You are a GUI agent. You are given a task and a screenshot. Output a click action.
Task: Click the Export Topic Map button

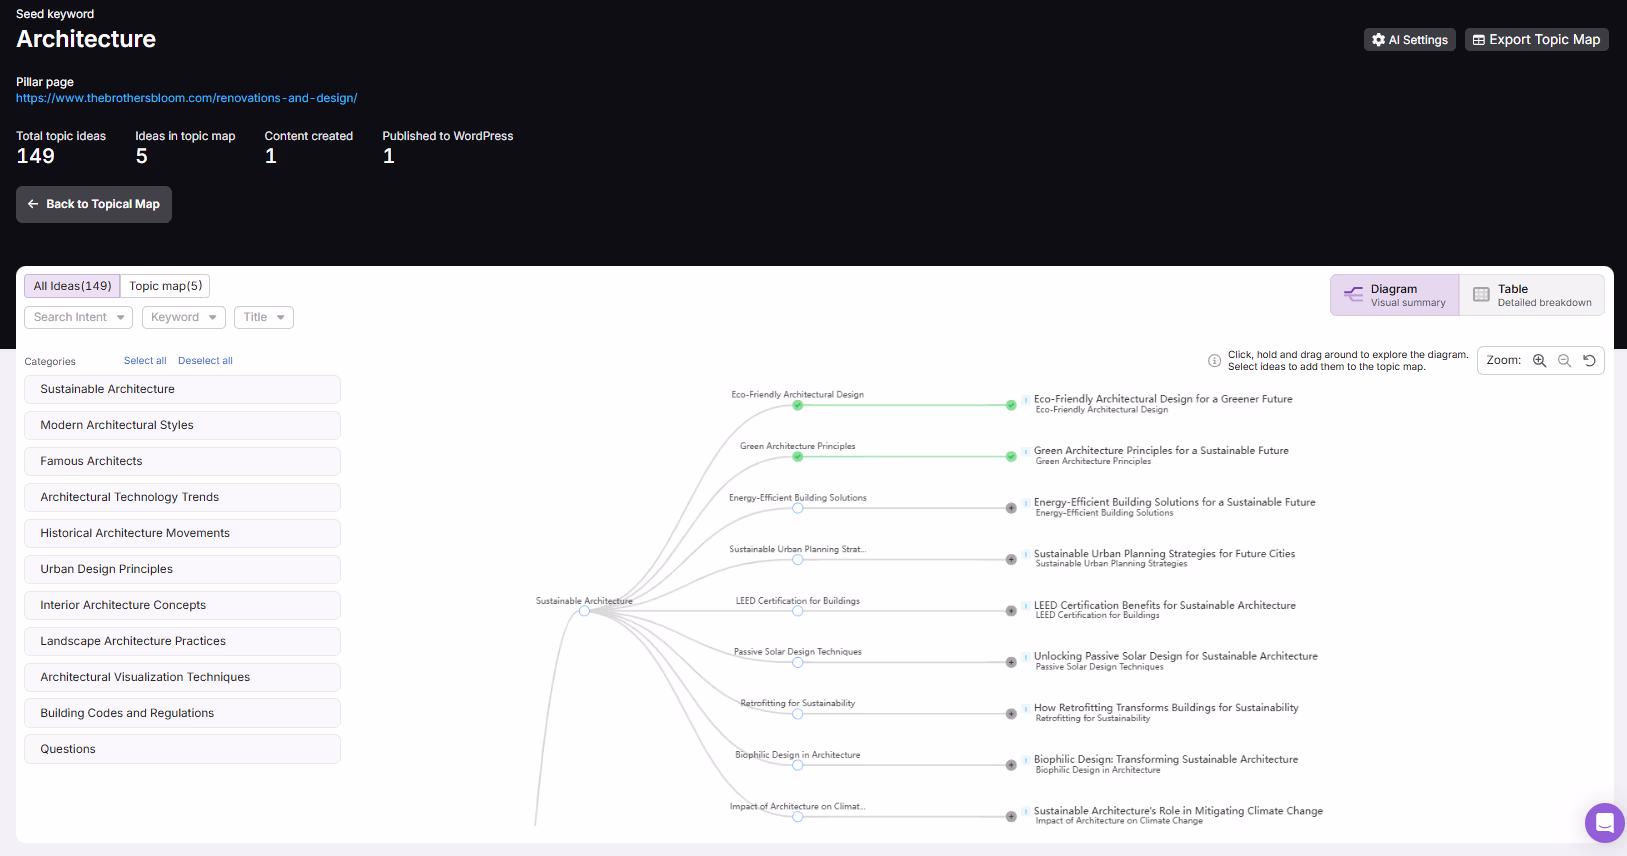1536,40
